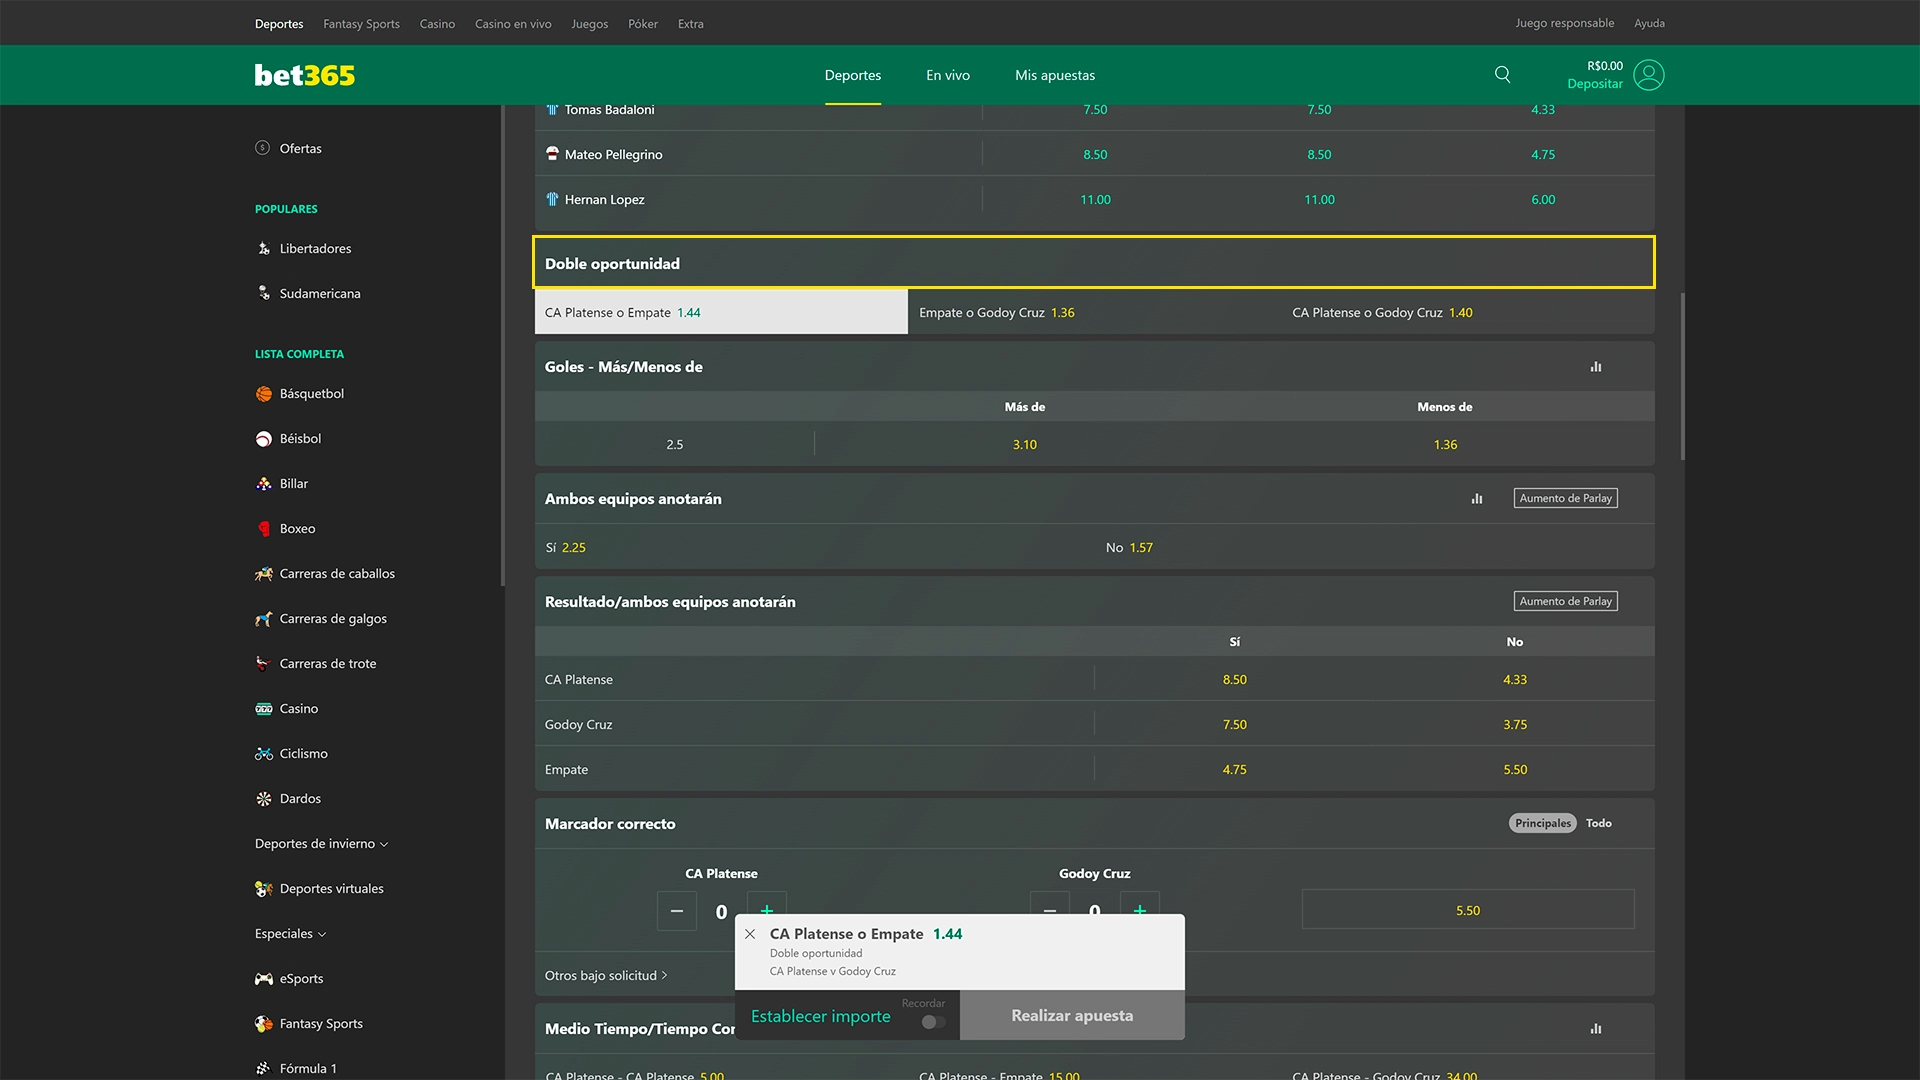Open Otros bajo solicitud link
The image size is (1920, 1080).
(x=605, y=975)
